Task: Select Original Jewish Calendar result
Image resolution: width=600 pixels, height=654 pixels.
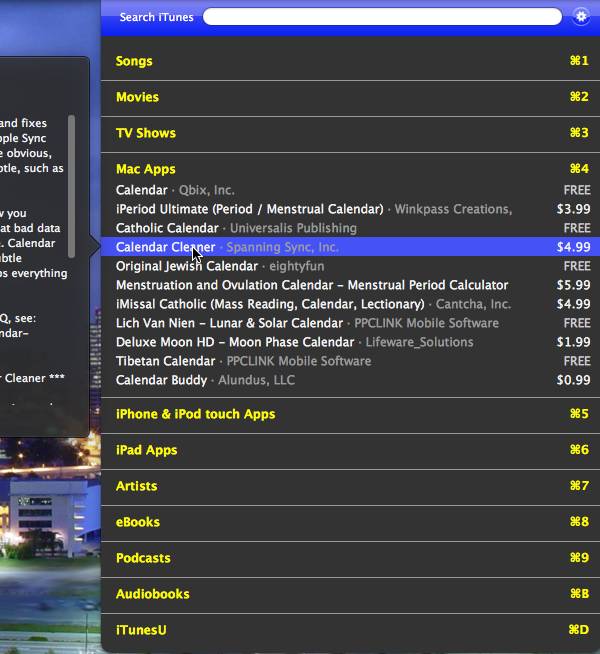Action: 350,266
